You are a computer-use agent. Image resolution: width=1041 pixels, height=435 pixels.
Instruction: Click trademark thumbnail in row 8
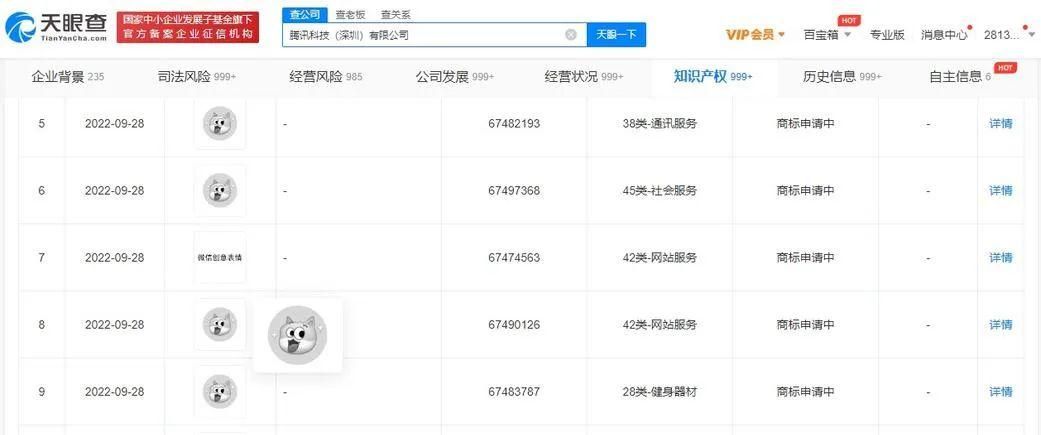coord(220,325)
